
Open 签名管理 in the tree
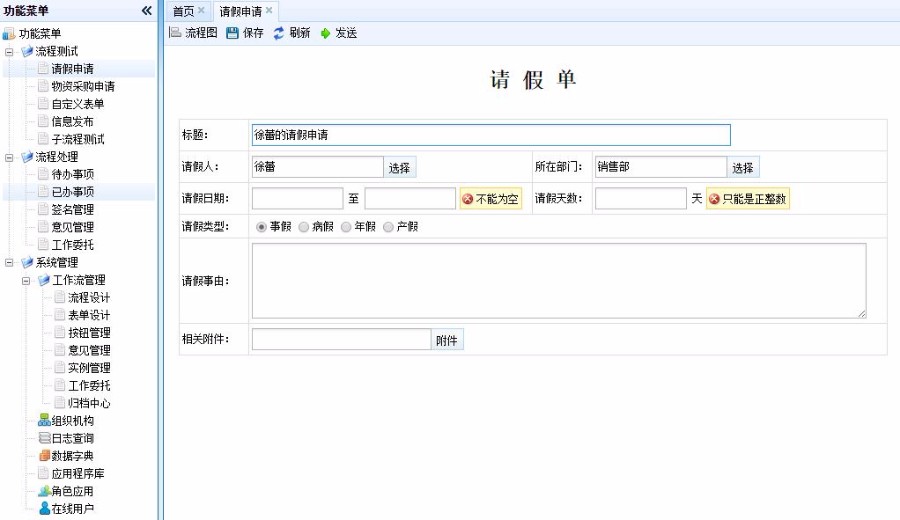(x=72, y=209)
